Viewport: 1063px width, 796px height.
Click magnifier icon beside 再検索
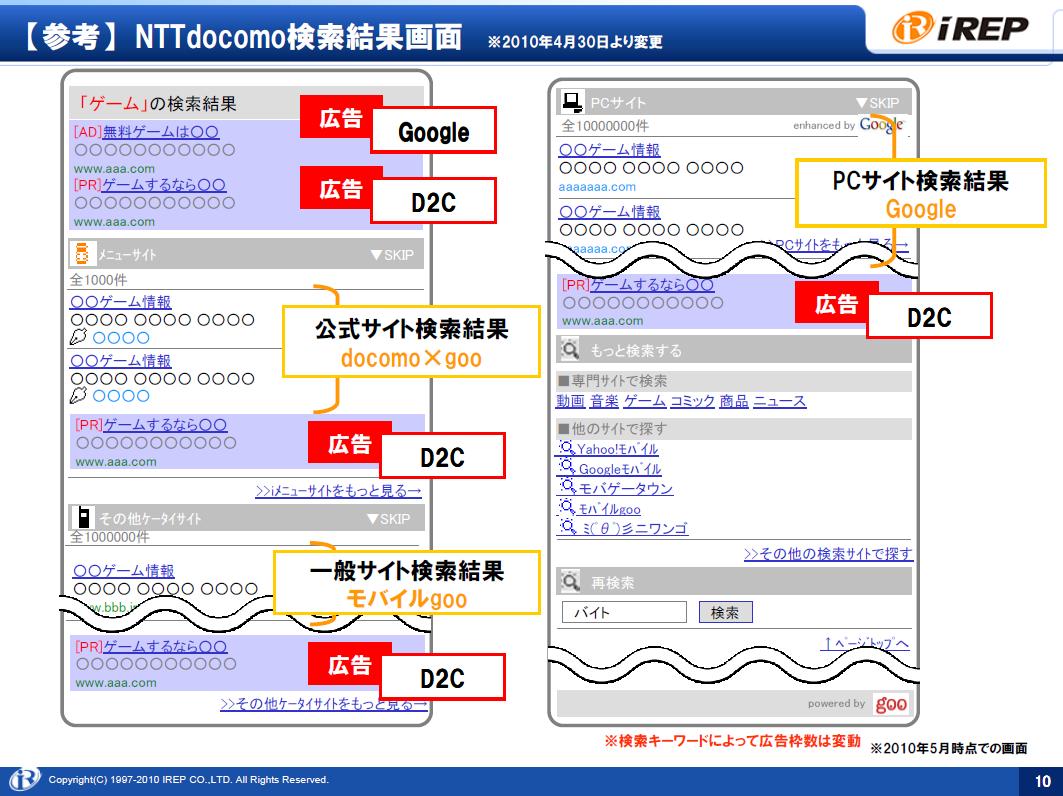[x=570, y=581]
